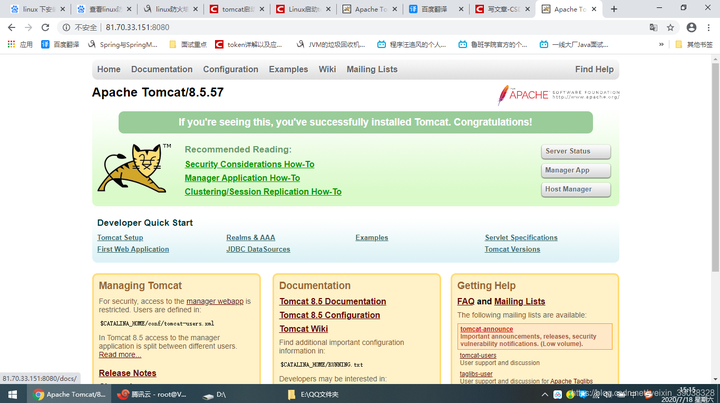Open the Tencent Cloud root terminal taskbar item
The width and height of the screenshot is (720, 403).
tap(152, 394)
